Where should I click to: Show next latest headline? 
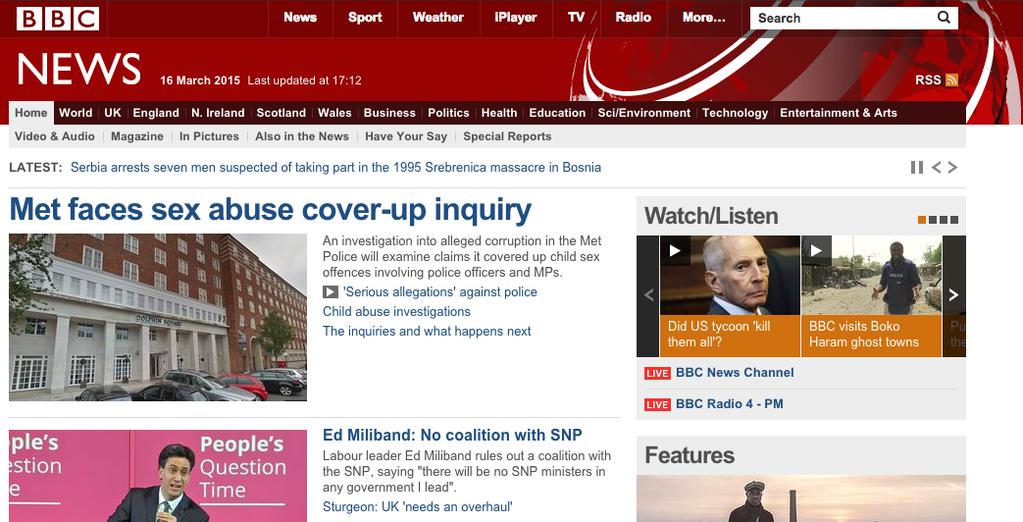coord(953,168)
